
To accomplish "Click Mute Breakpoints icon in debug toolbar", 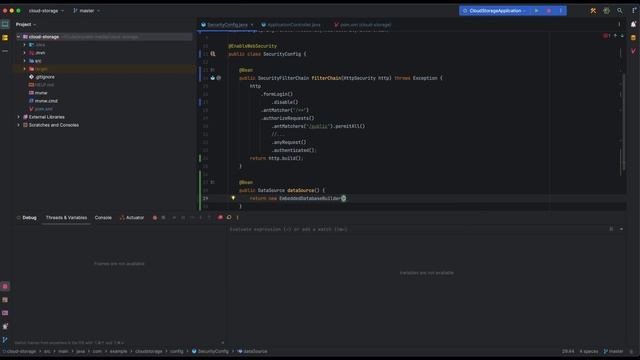I will (229, 218).
